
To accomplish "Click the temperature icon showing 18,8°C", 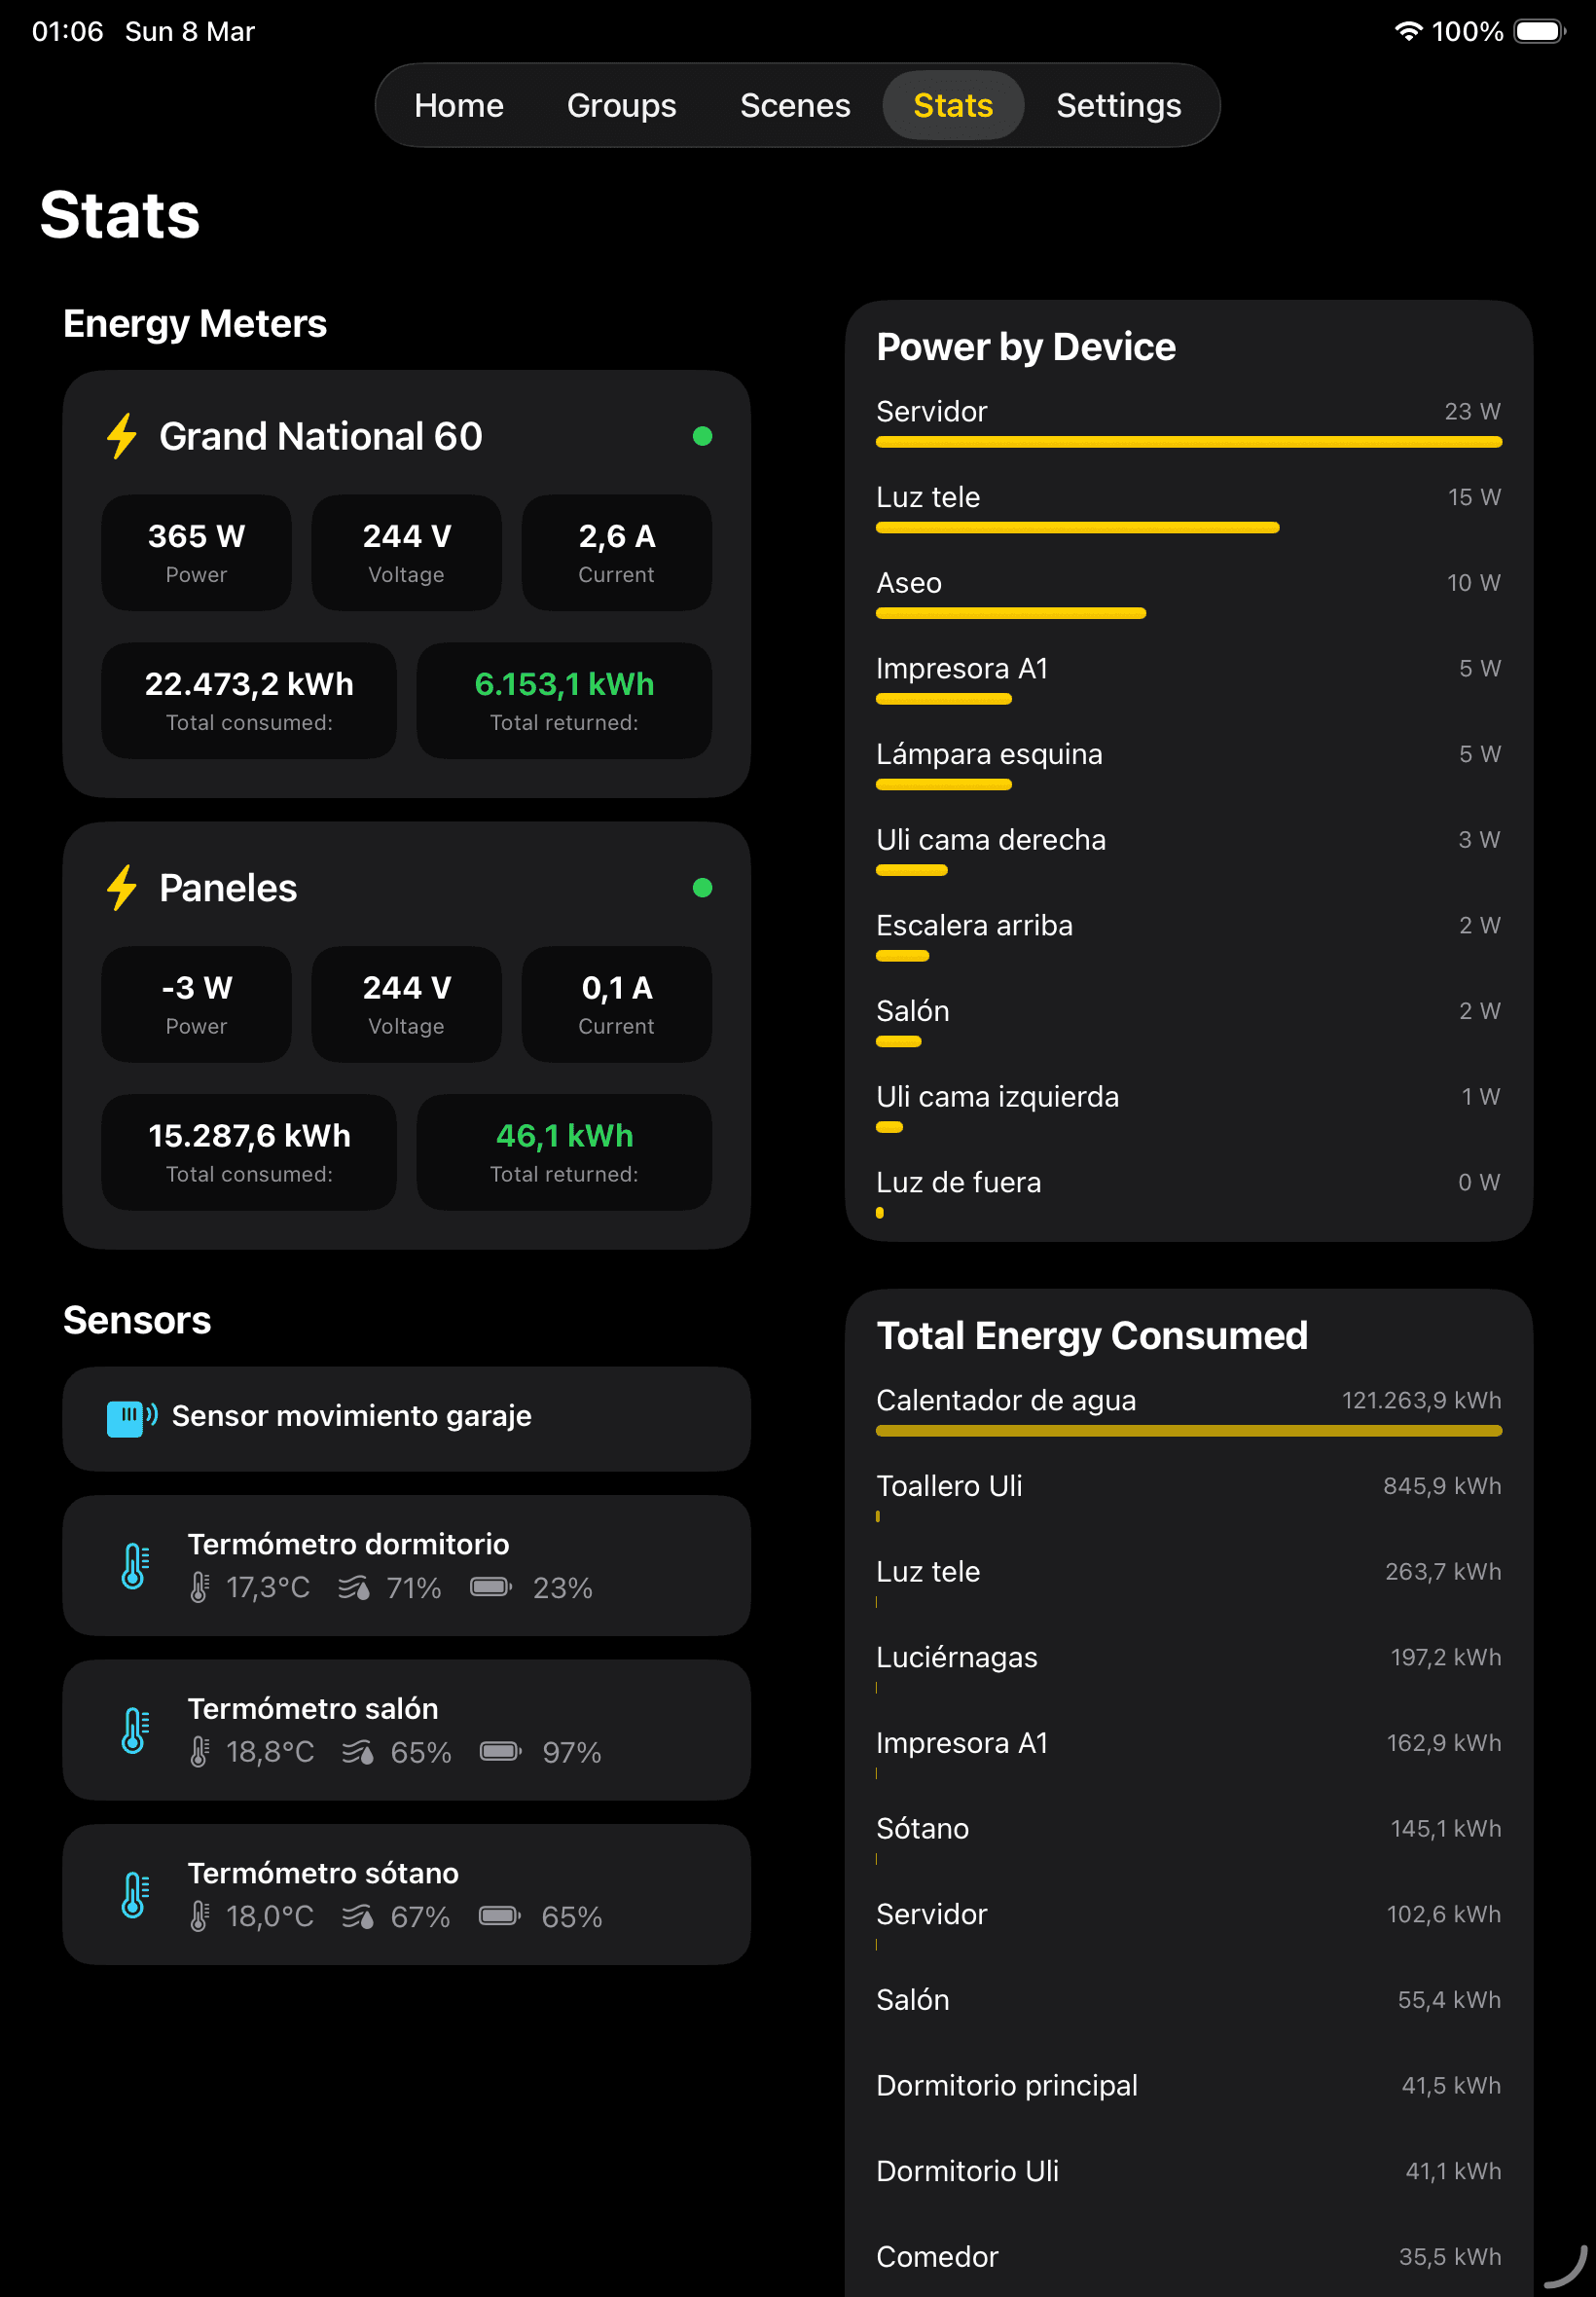I will point(200,1752).
